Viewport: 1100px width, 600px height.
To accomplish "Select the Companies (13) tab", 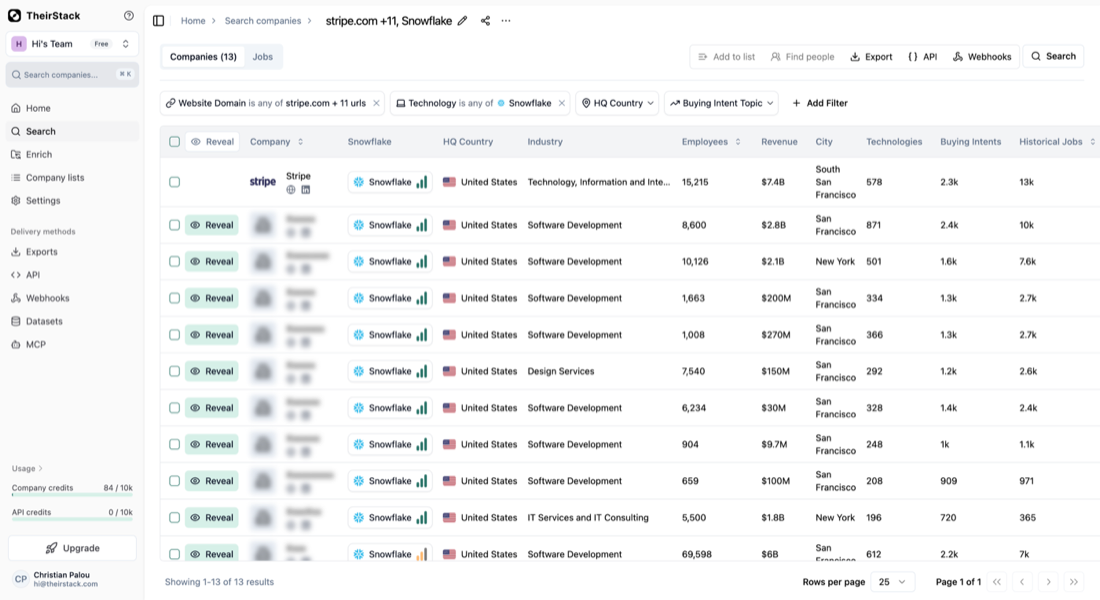I will 203,57.
